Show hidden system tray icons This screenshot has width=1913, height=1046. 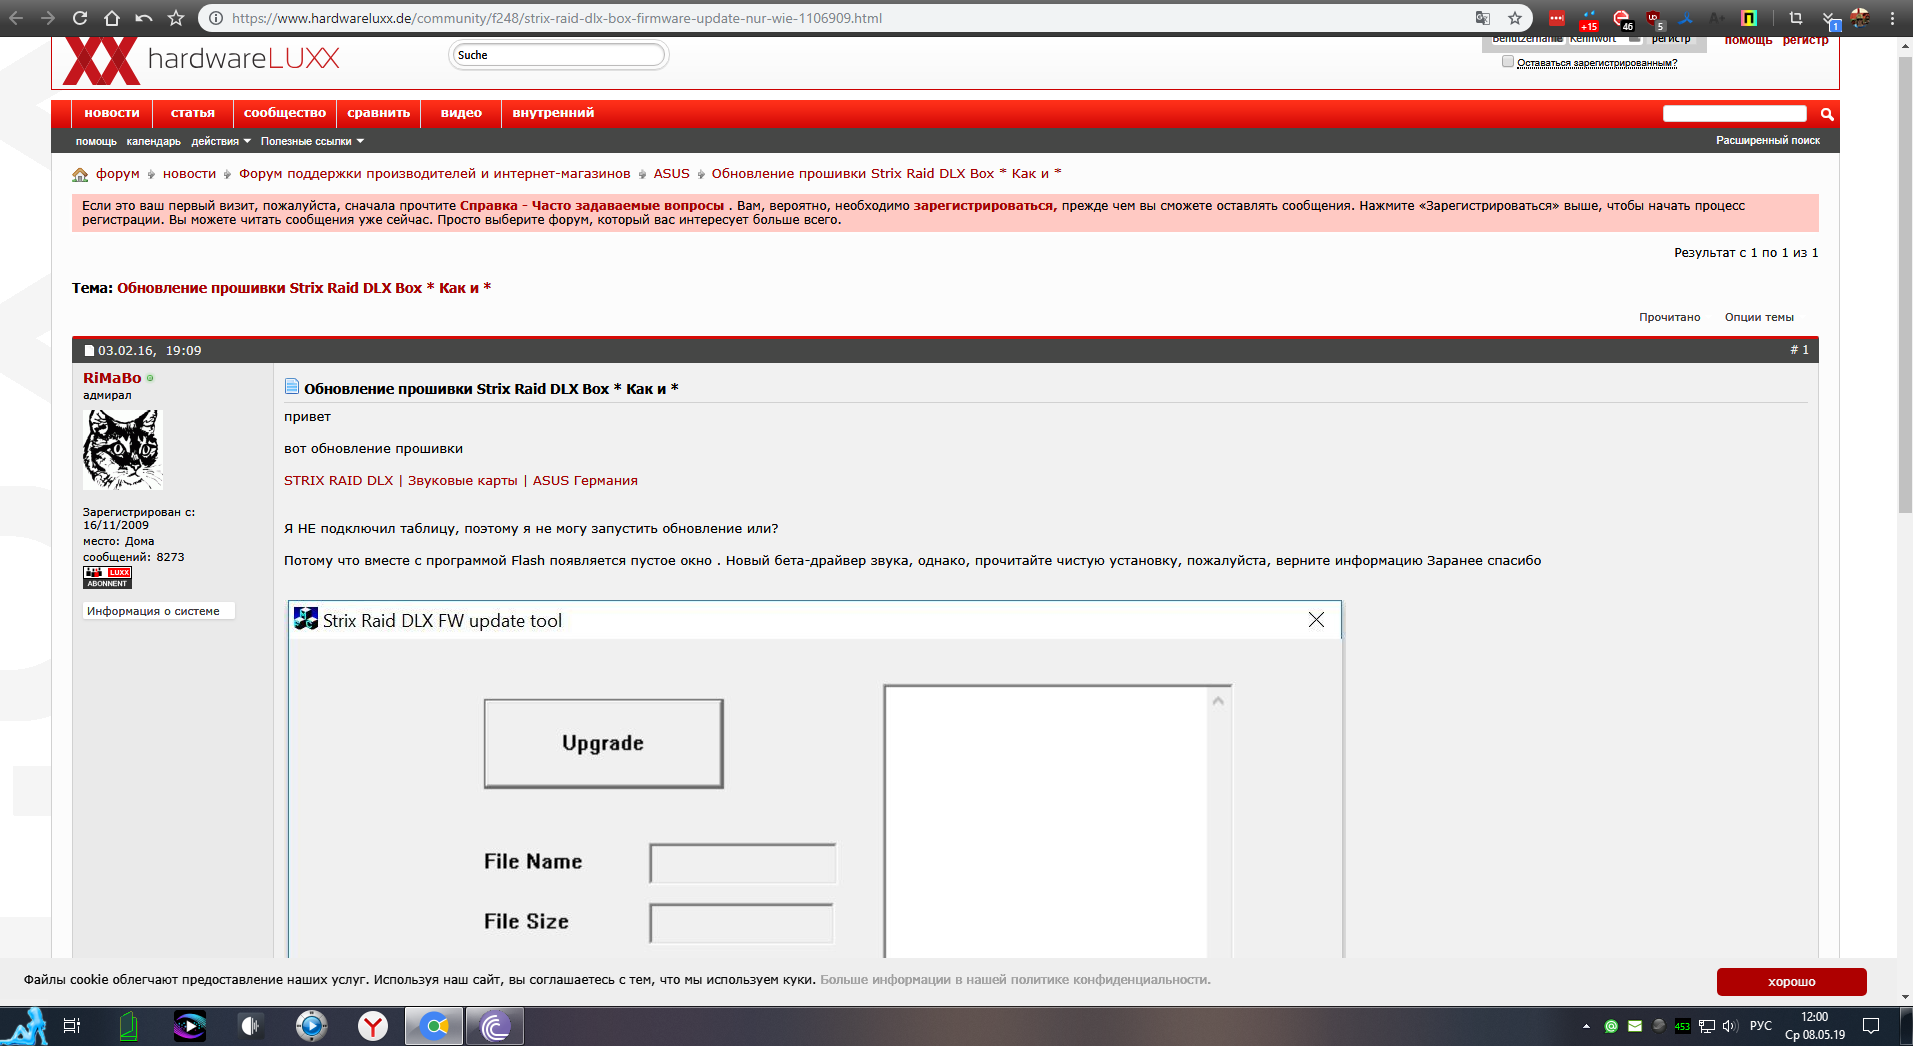1586,1026
